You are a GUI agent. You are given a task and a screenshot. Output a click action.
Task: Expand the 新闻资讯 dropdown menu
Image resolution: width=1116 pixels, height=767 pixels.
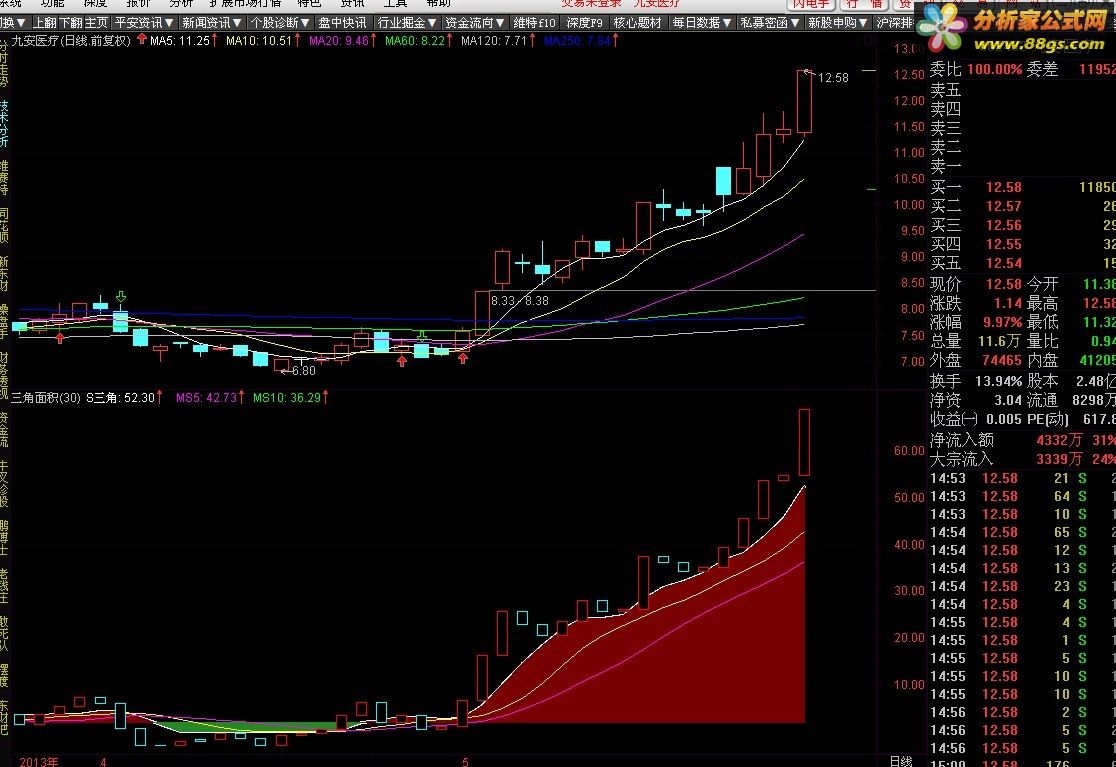[211, 23]
